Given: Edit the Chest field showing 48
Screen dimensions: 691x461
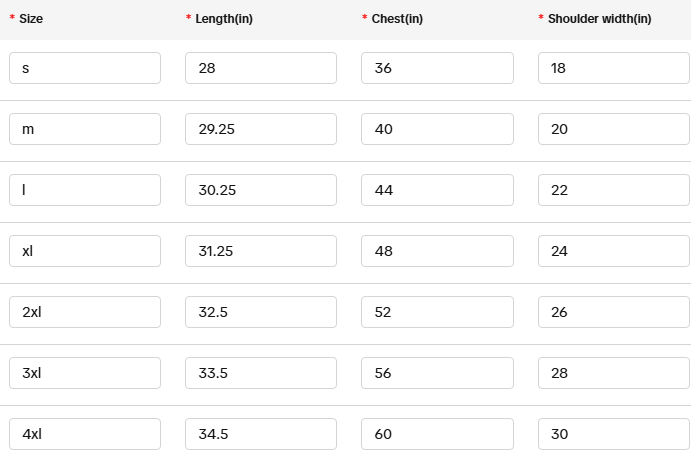Looking at the screenshot, I should (437, 251).
